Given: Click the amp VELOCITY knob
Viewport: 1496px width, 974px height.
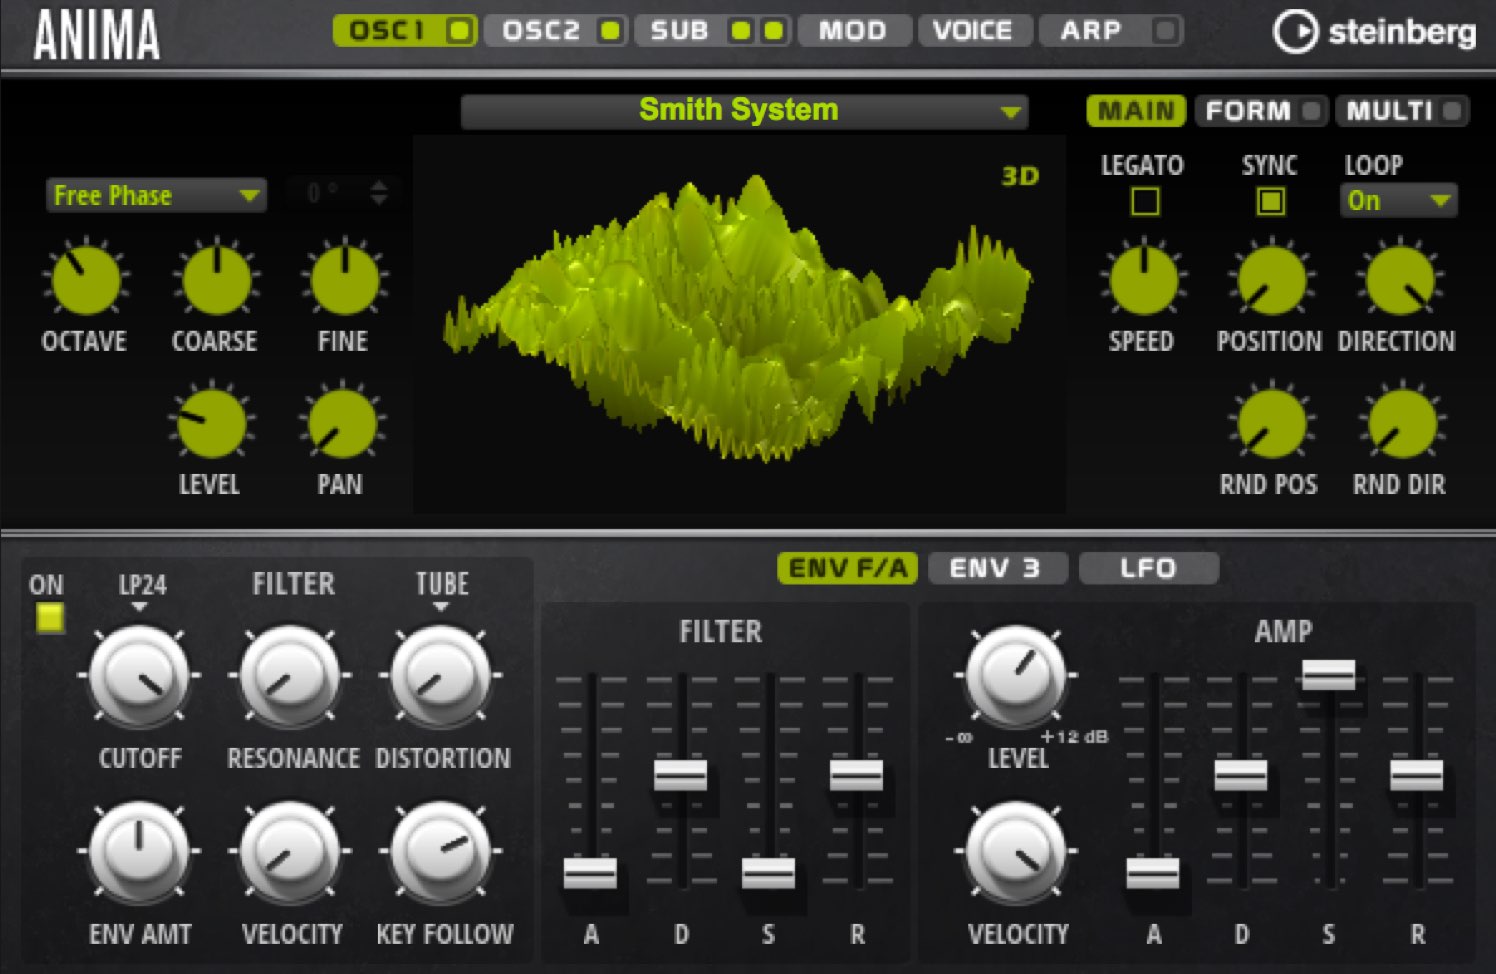Looking at the screenshot, I should pos(1015,852).
